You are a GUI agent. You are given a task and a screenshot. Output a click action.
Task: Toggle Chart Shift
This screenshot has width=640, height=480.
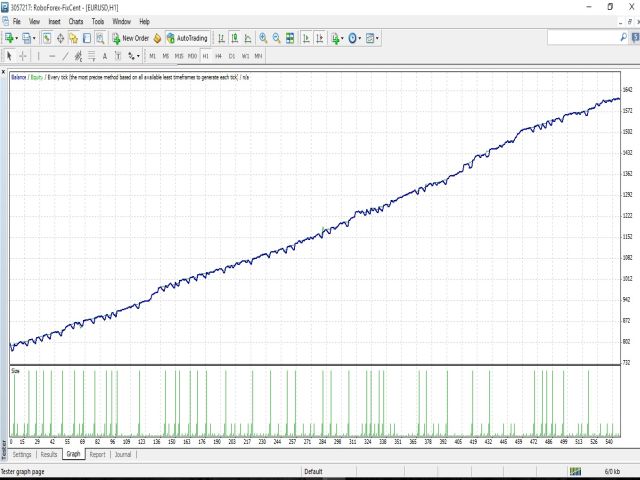point(320,38)
